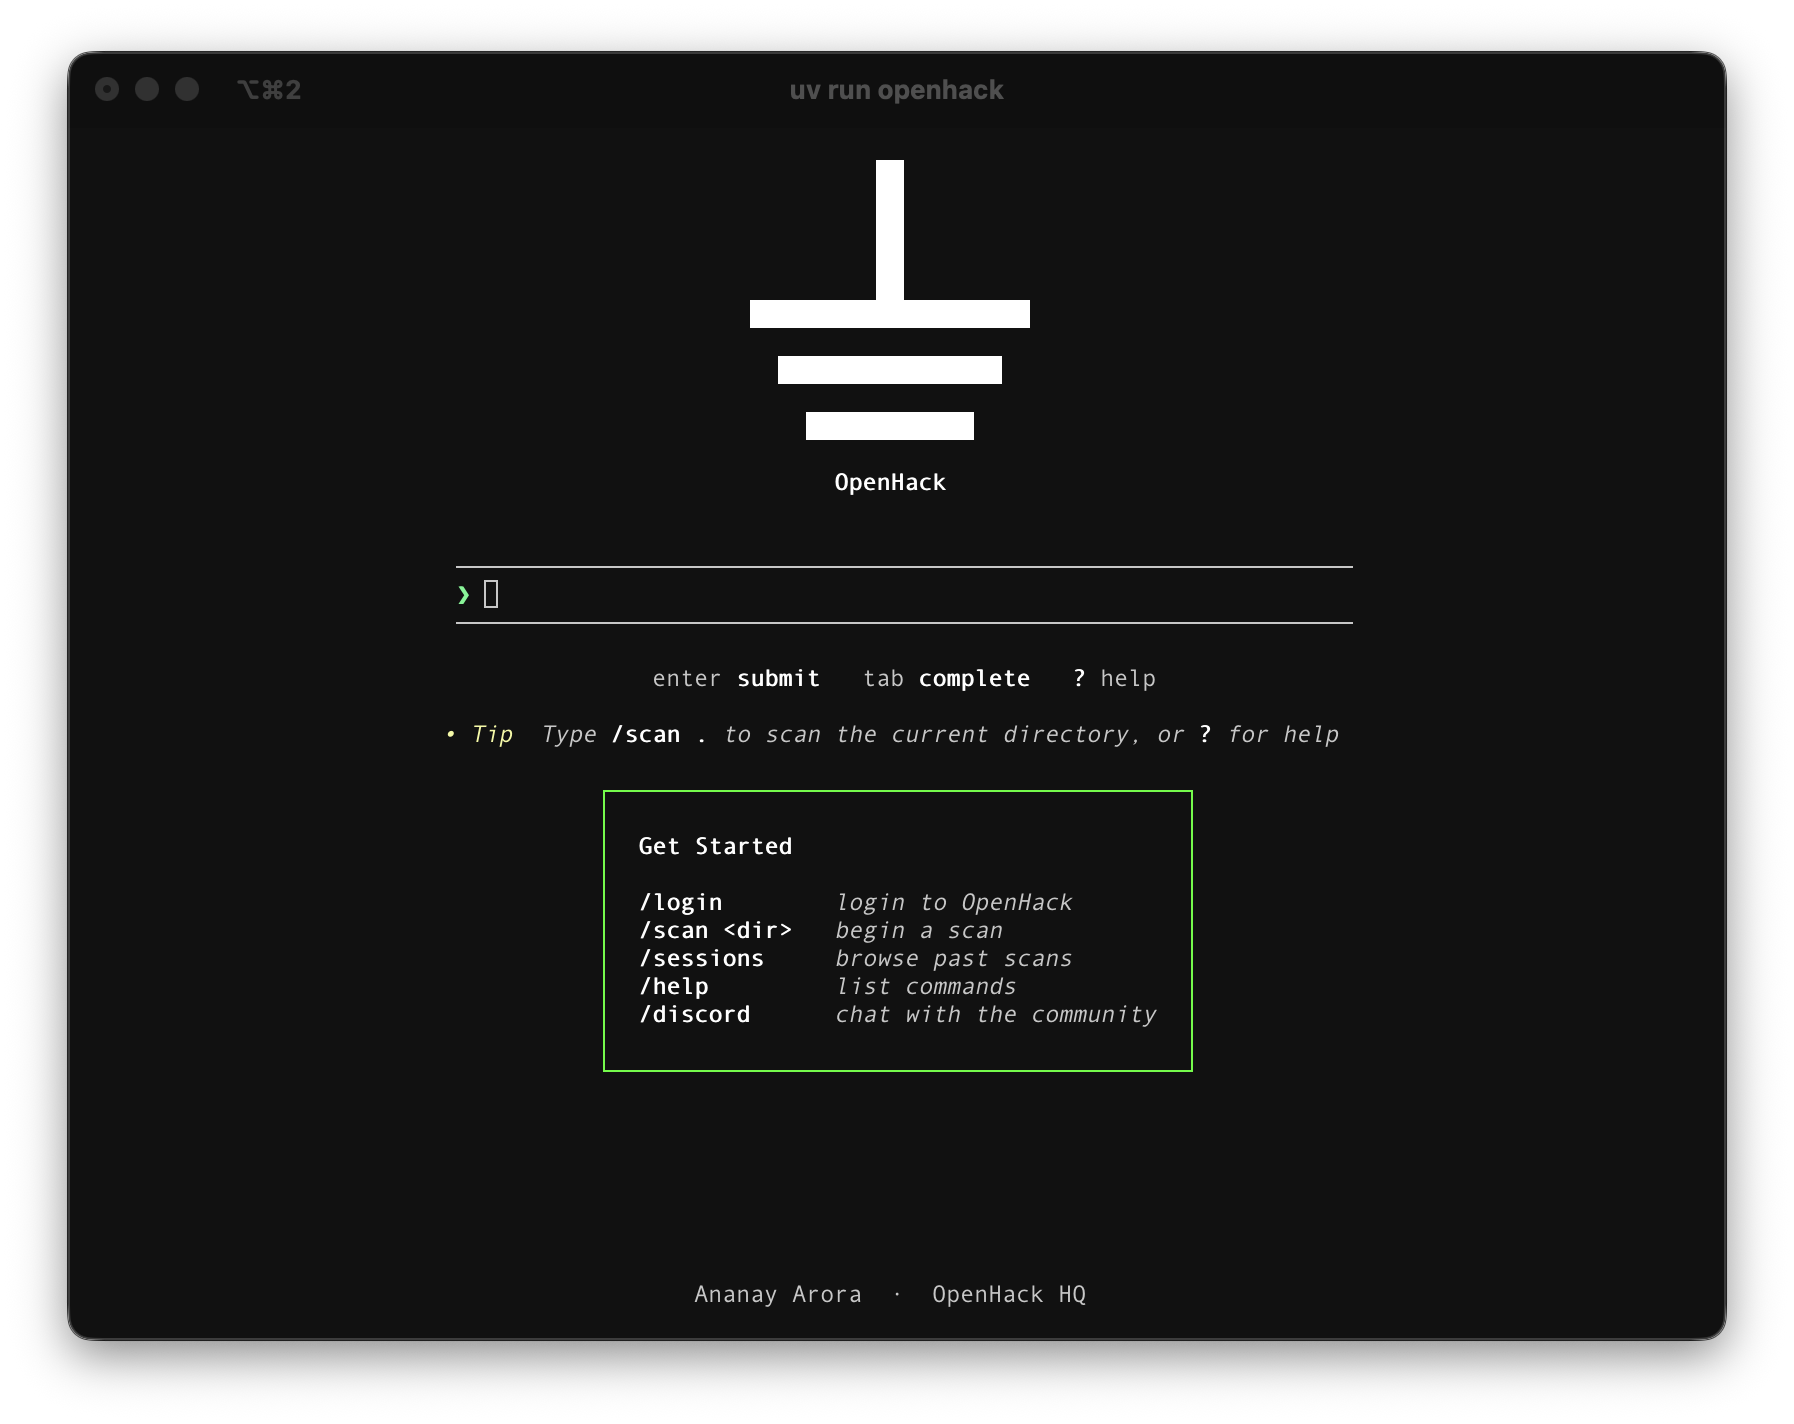Minimize the terminal window

[147, 89]
